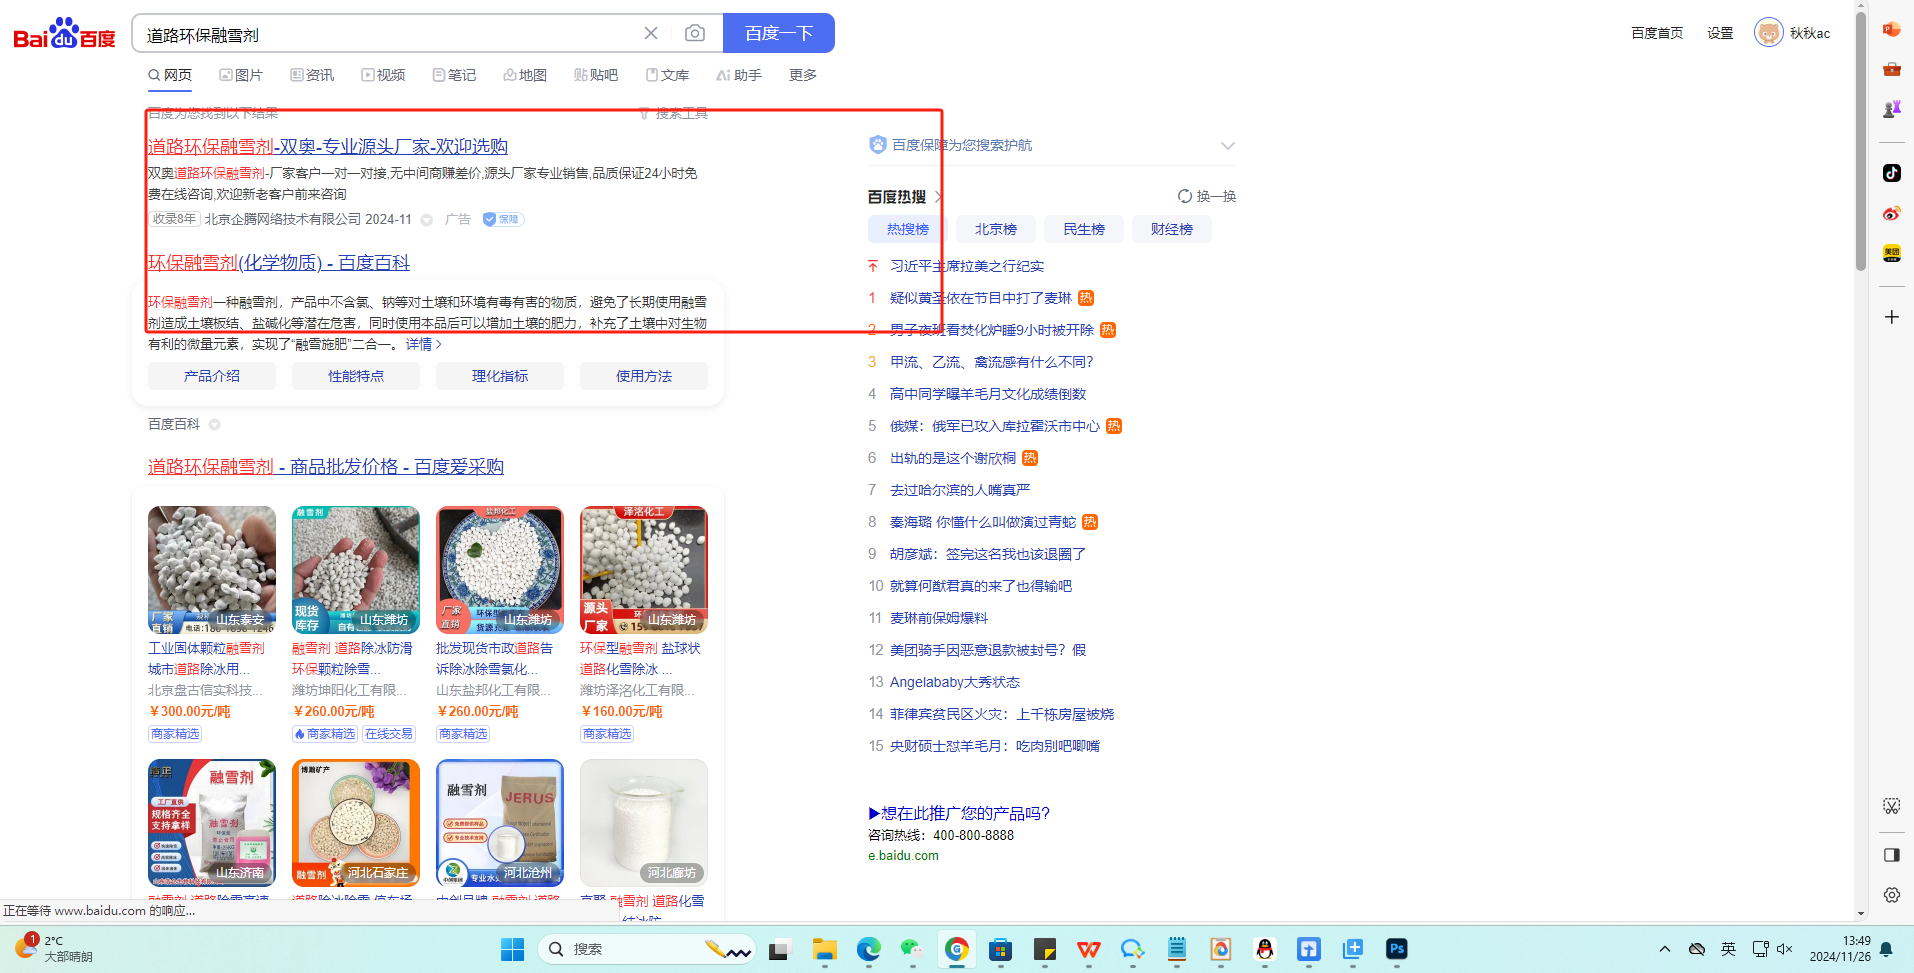This screenshot has height=973, width=1914.
Task: Open Task View on the taskbar
Action: [x=780, y=949]
